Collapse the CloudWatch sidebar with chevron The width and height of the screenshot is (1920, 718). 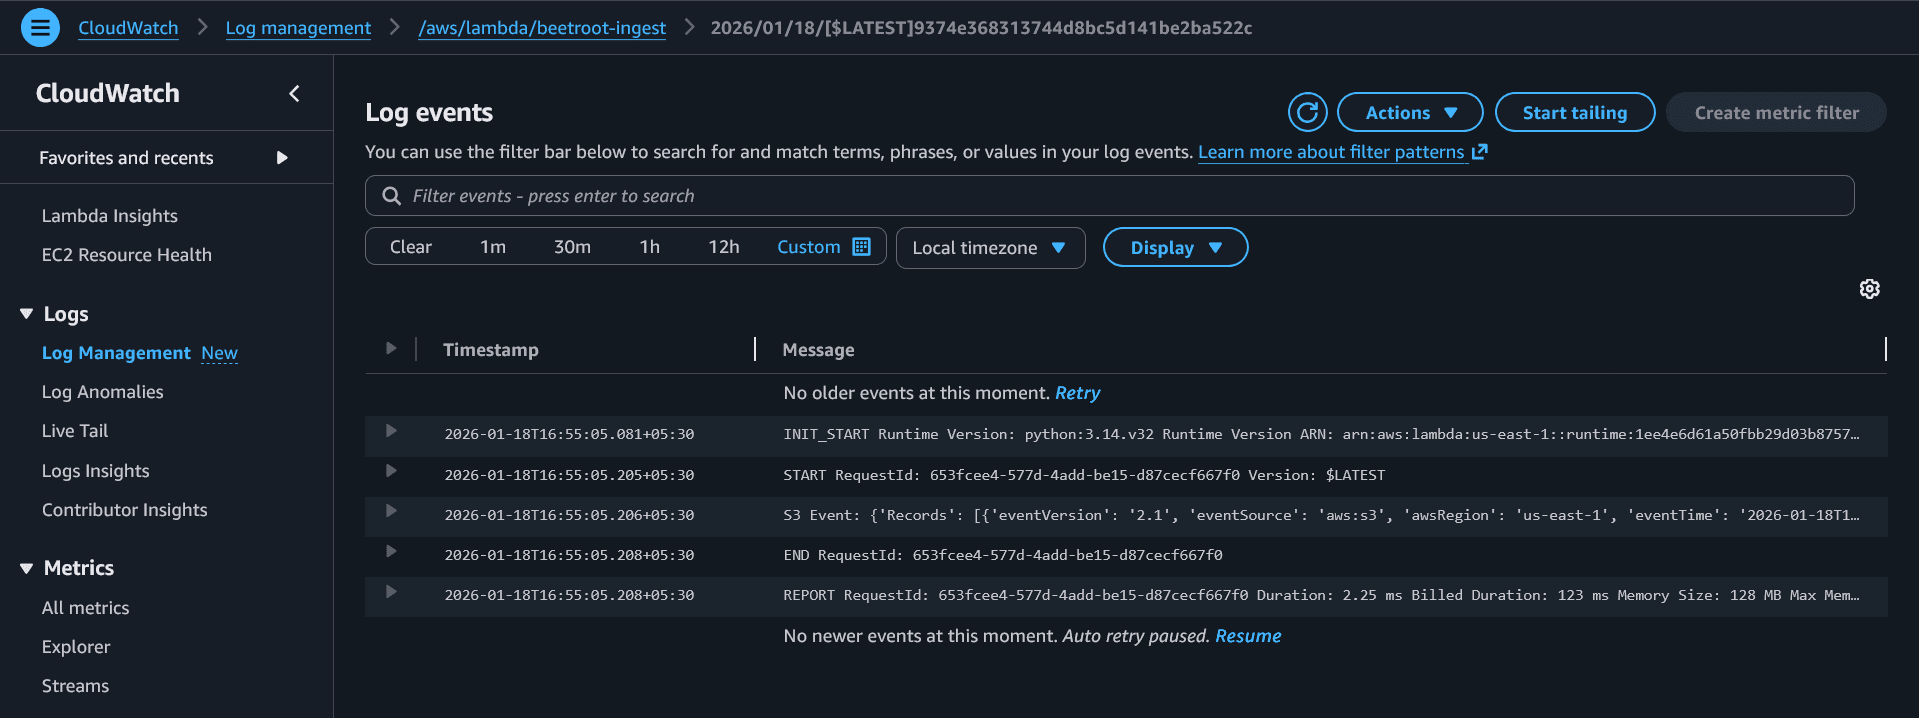tap(294, 93)
